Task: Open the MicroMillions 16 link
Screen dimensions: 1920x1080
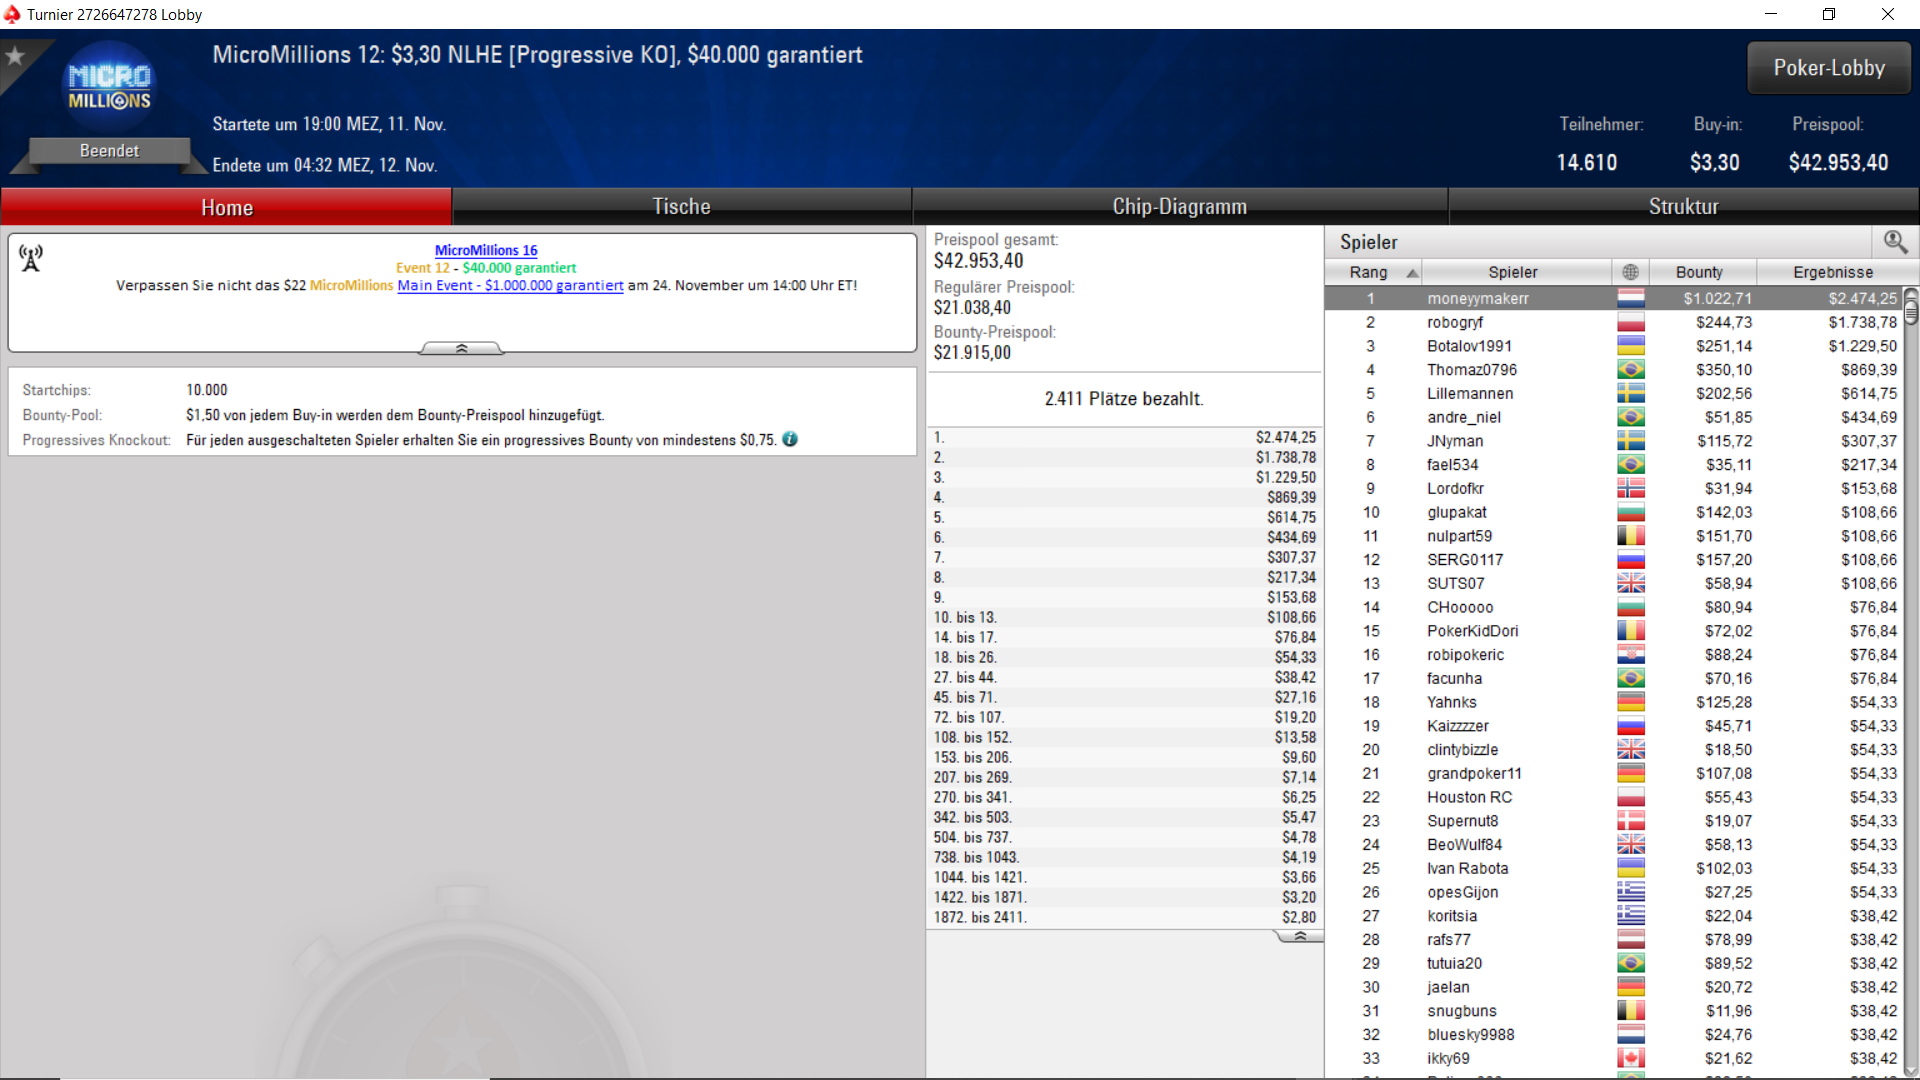Action: (x=486, y=250)
